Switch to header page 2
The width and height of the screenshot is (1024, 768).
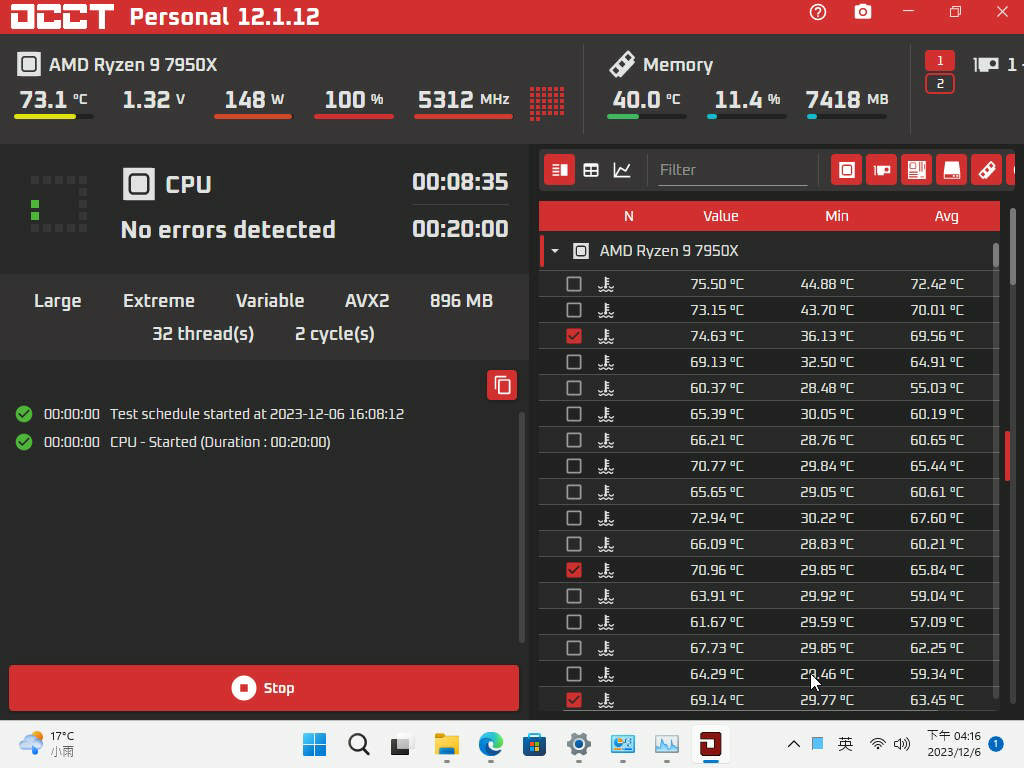point(940,84)
